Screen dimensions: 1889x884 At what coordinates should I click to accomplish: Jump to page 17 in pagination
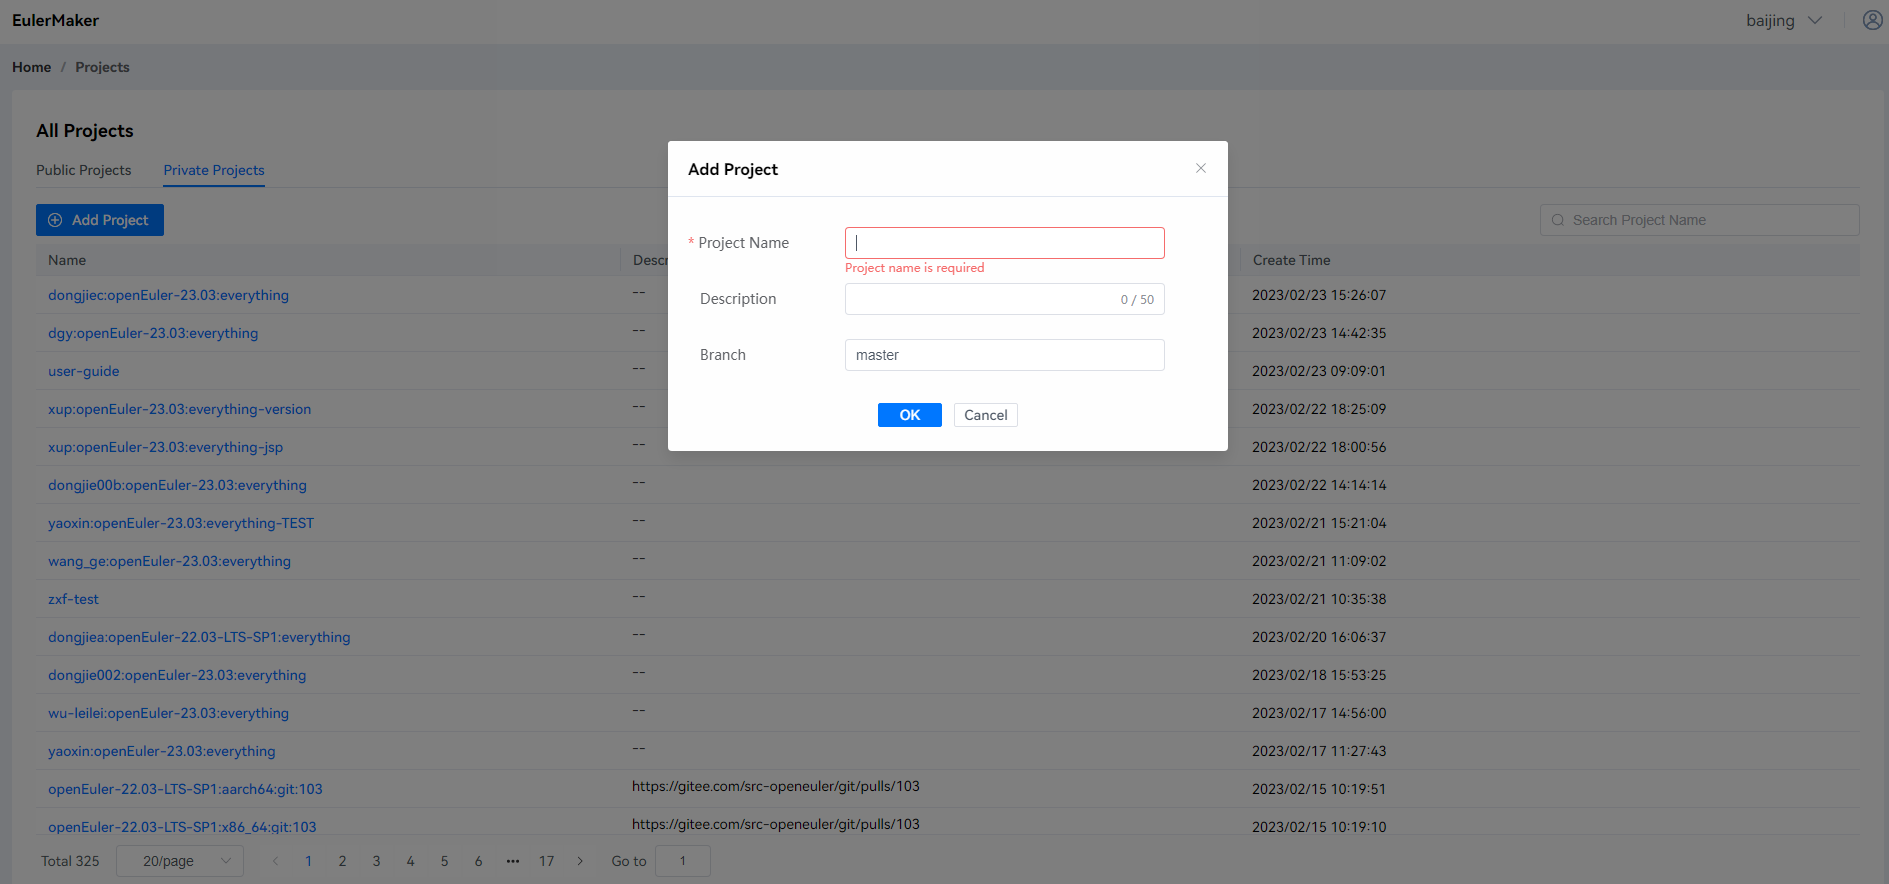546,861
